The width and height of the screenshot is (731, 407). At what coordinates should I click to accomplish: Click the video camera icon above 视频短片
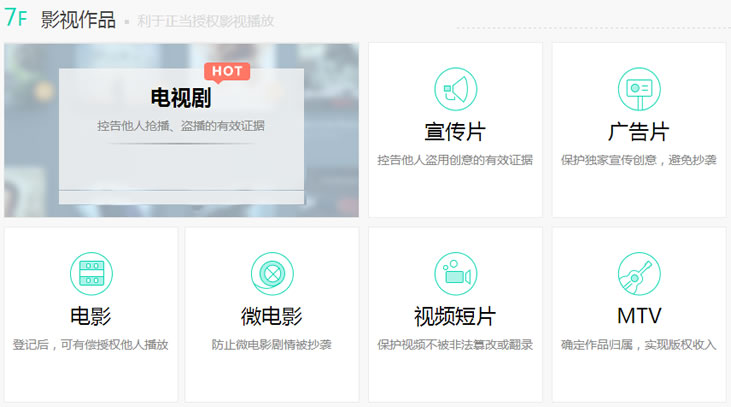click(455, 274)
